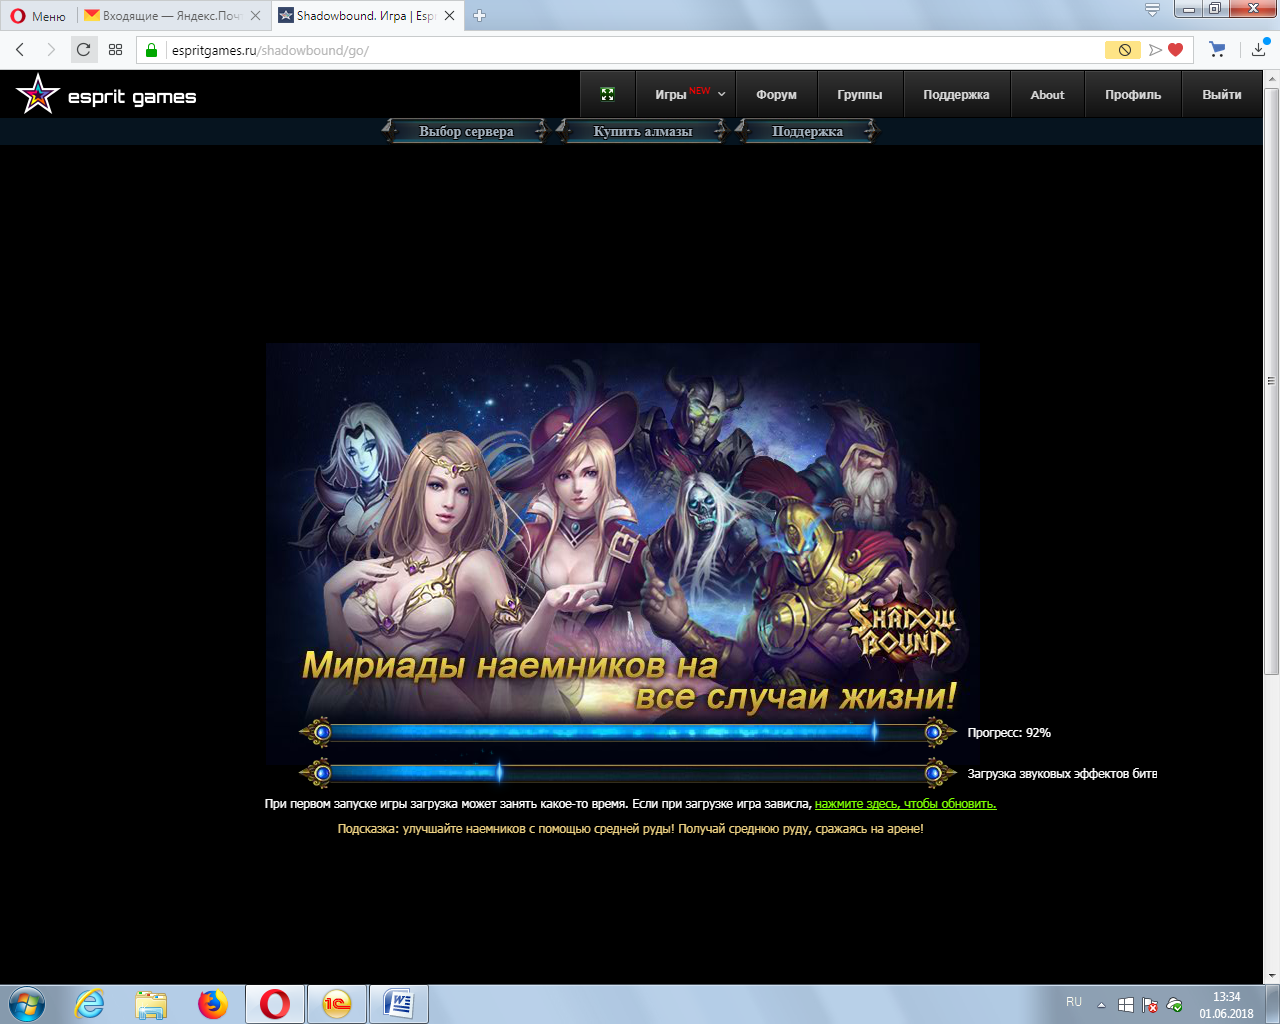Show hidden system tray icons

1101,1004
